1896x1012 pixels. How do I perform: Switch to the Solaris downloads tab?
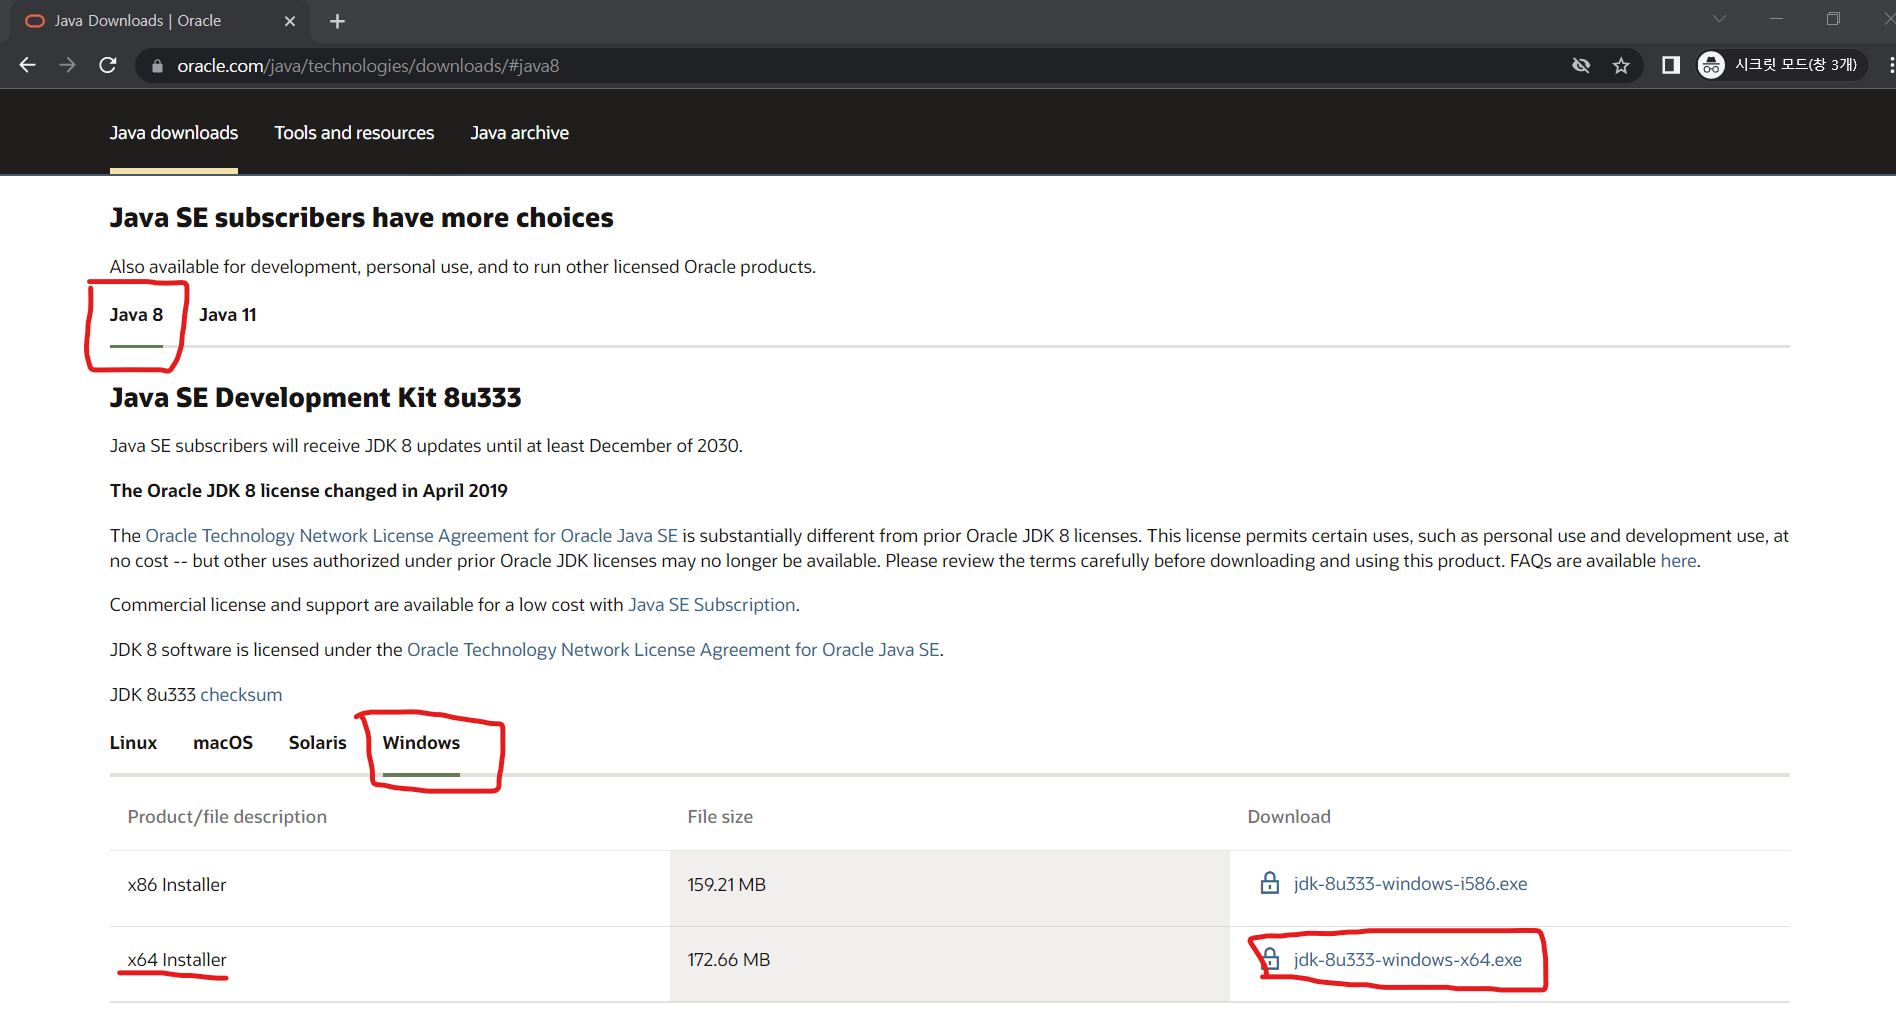318,743
